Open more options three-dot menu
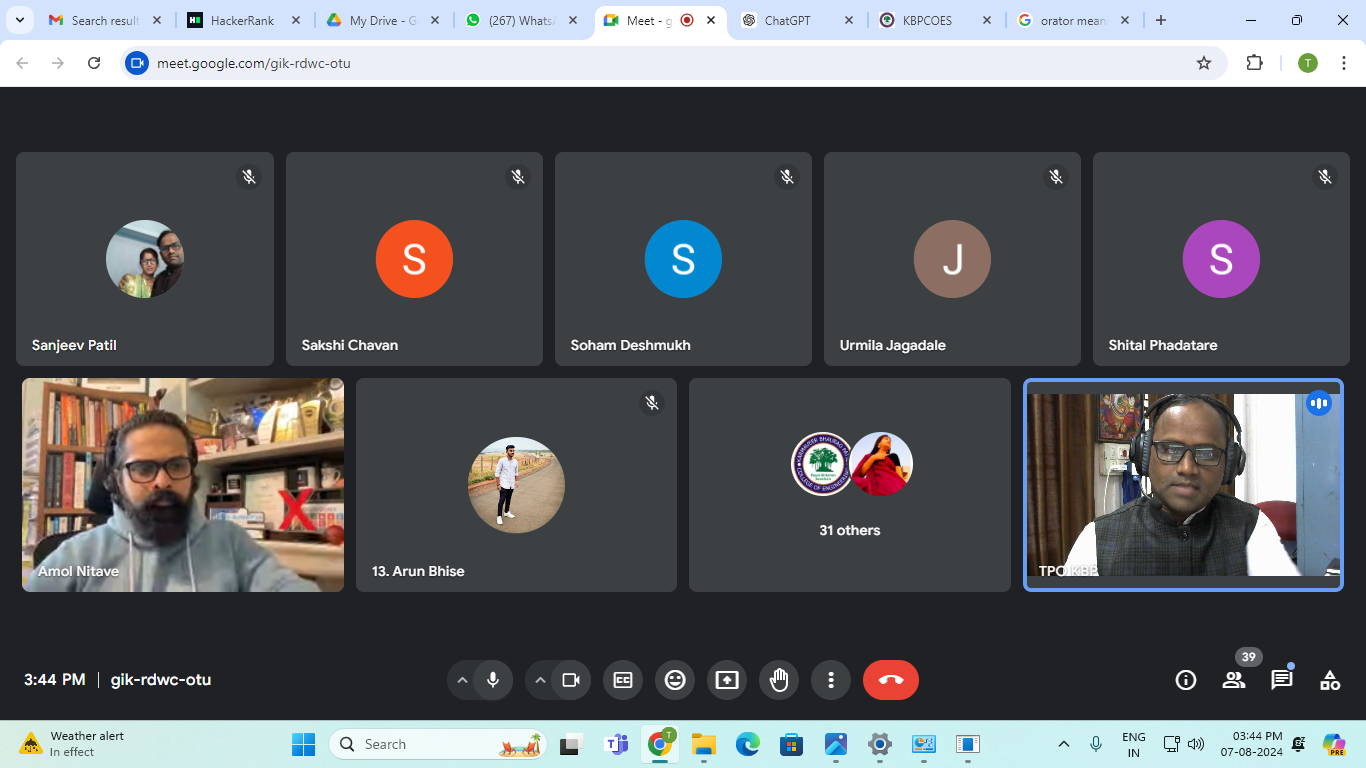 point(831,680)
